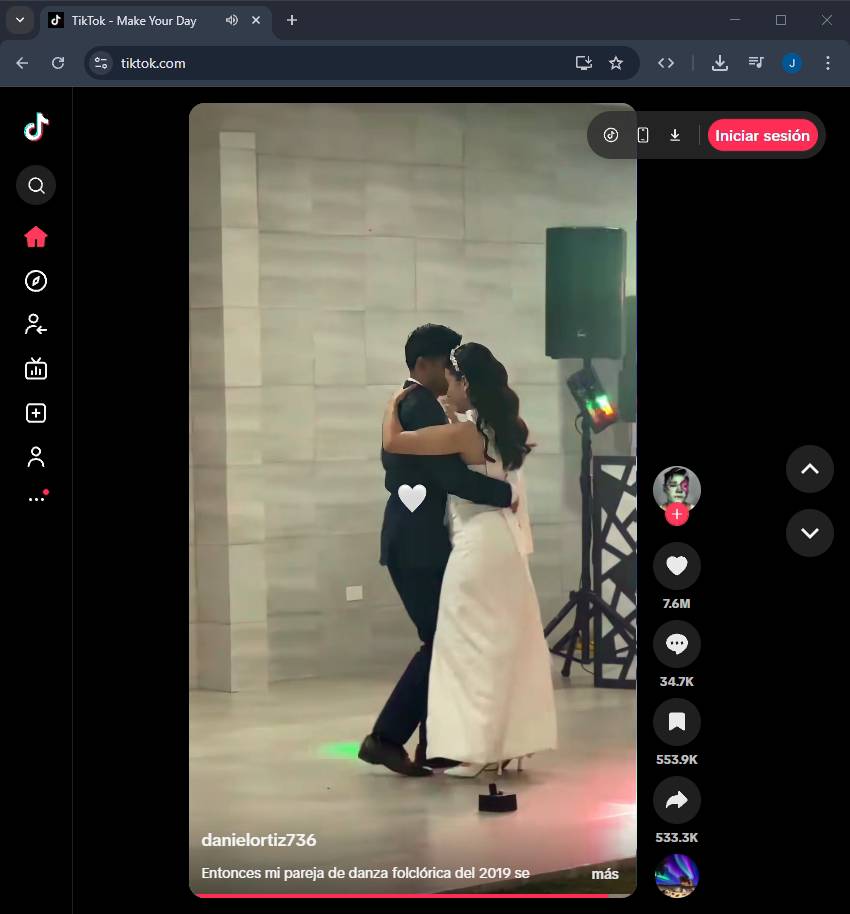This screenshot has width=850, height=914.
Task: Open TikTok search in sidebar
Action: point(36,185)
